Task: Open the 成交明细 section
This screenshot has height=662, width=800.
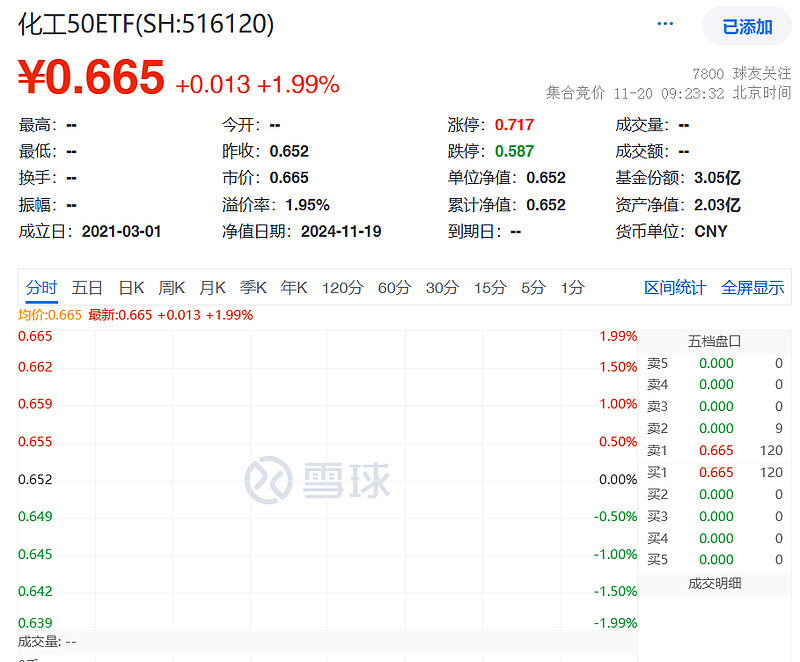Action: coord(714,583)
